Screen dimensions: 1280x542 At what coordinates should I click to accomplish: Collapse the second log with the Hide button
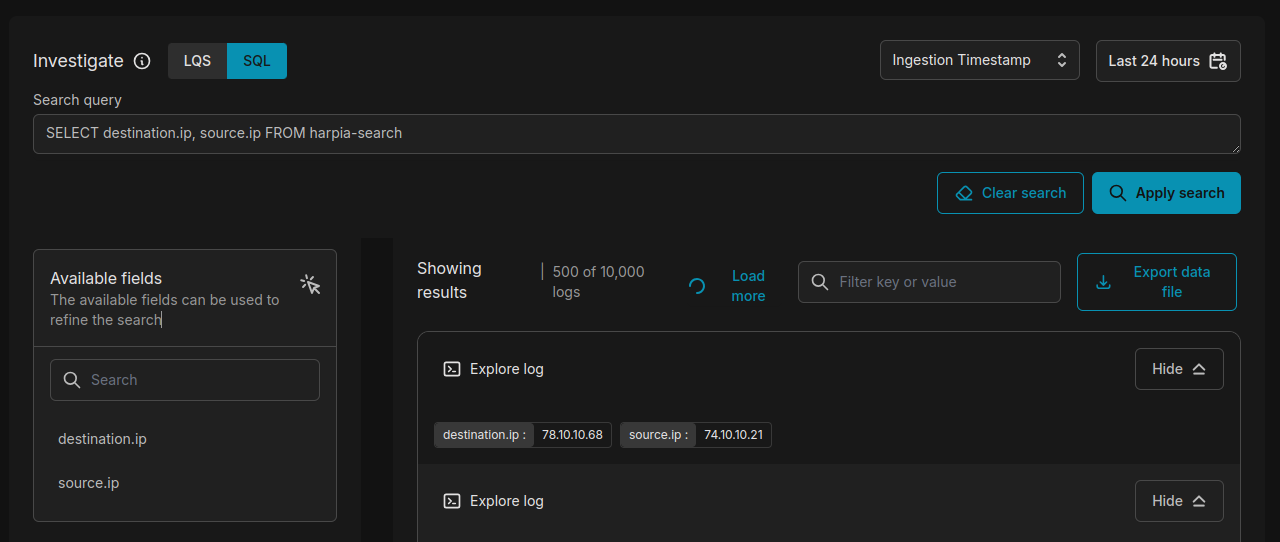(x=1179, y=501)
